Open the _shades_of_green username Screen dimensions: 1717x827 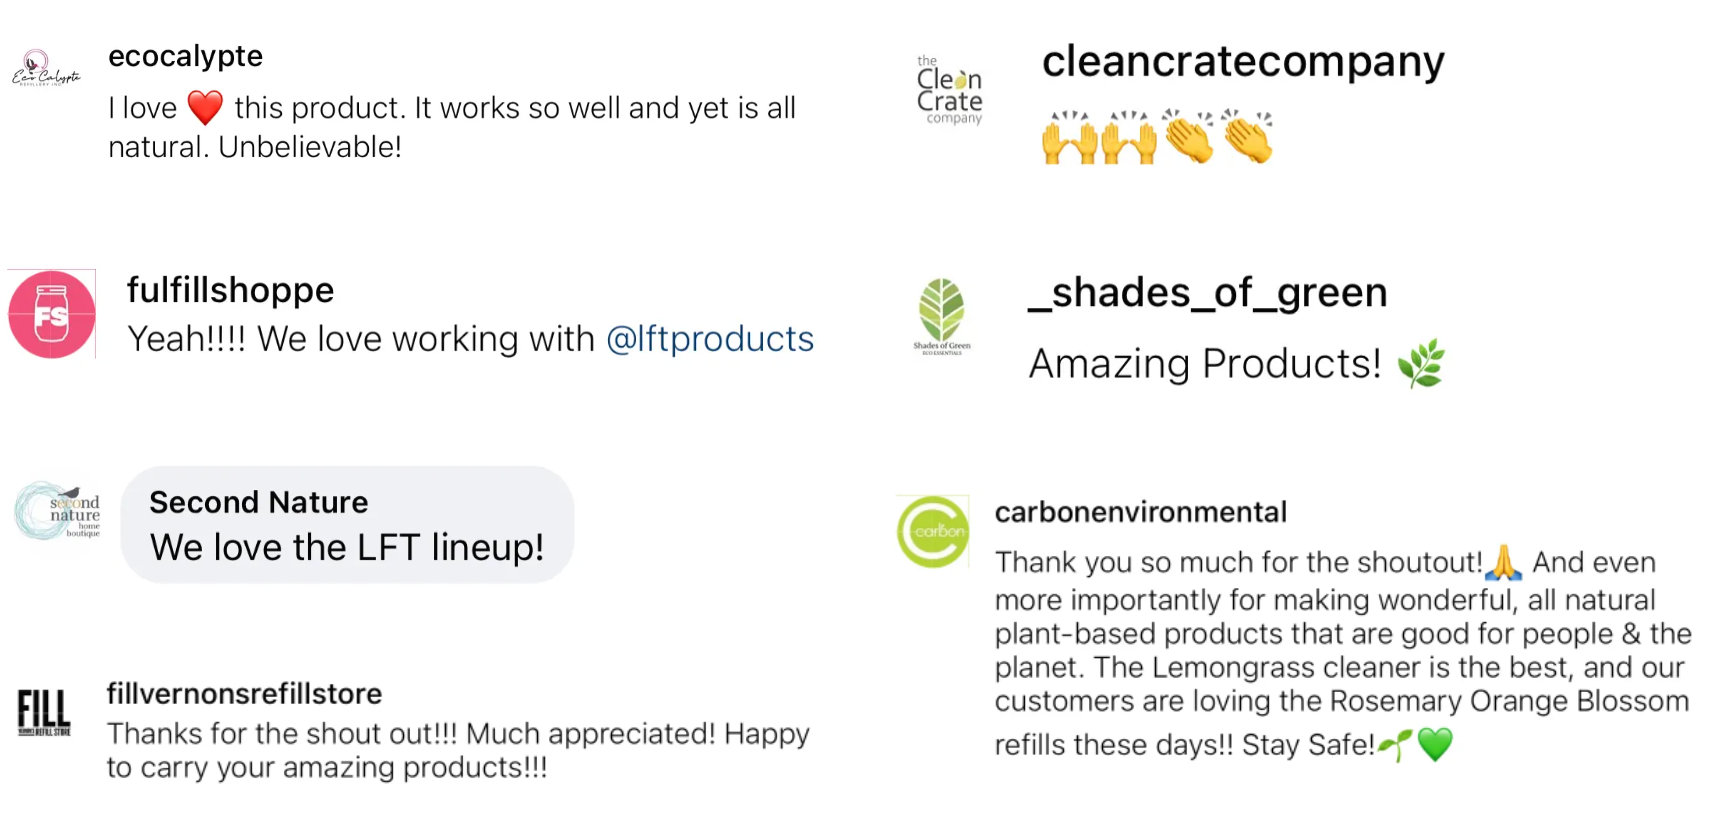(1208, 293)
